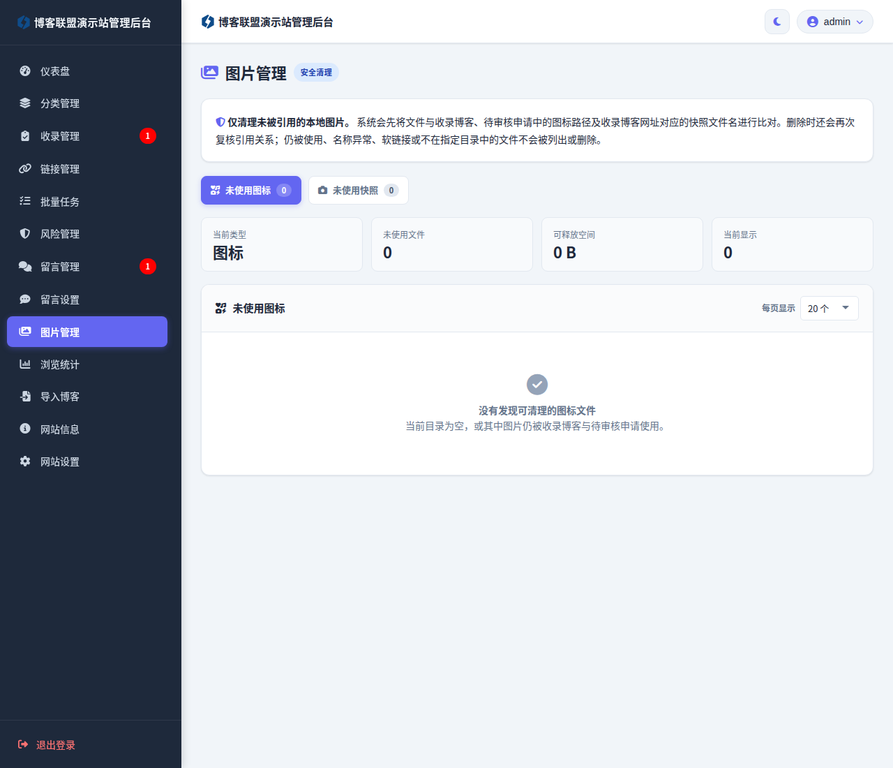Viewport: 893px width, 768px height.
Task: Click the 可释放空间 0 B stat card
Action: tap(622, 244)
